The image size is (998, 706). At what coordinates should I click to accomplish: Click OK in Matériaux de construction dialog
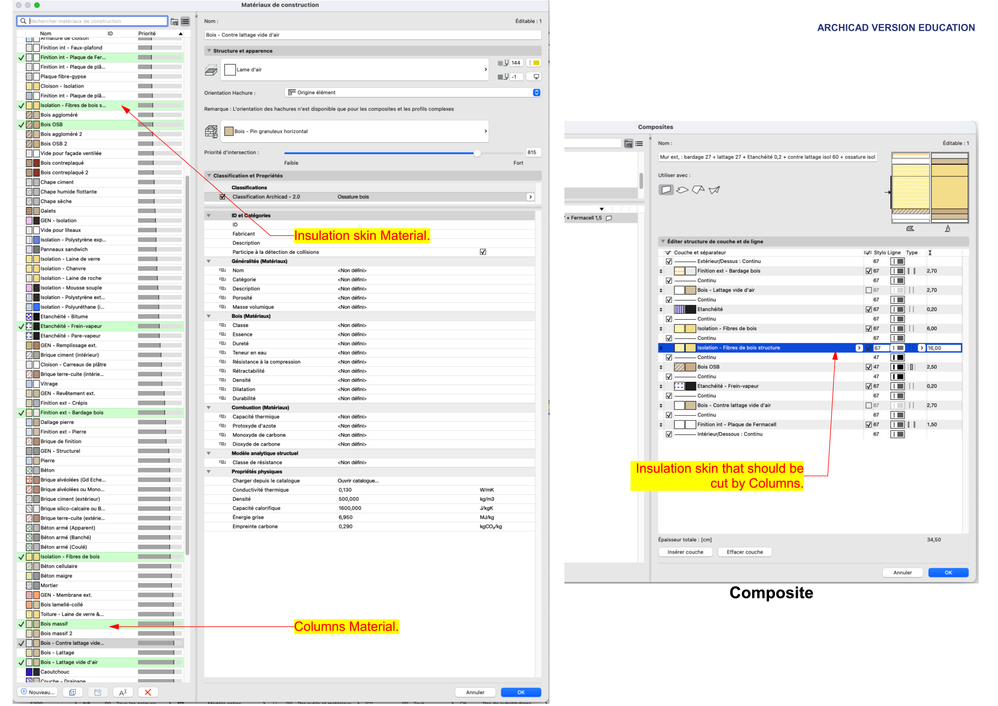coord(521,692)
